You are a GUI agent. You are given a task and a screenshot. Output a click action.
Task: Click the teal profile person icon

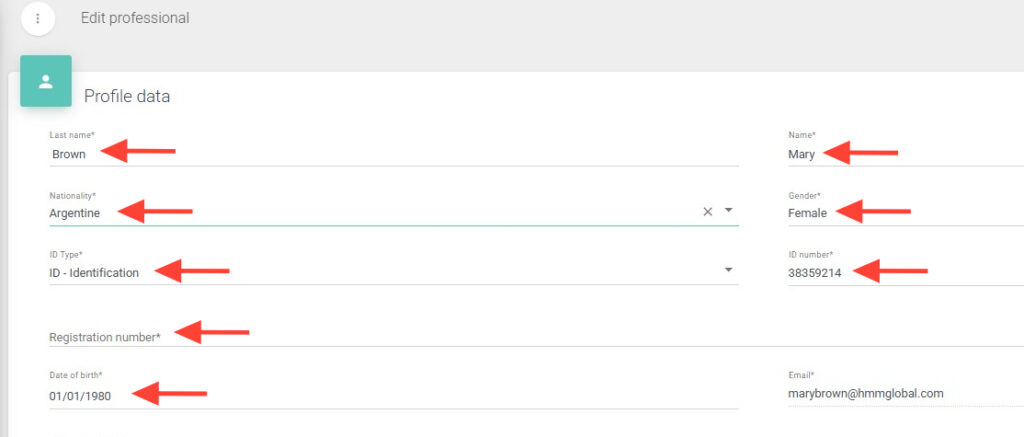click(46, 81)
